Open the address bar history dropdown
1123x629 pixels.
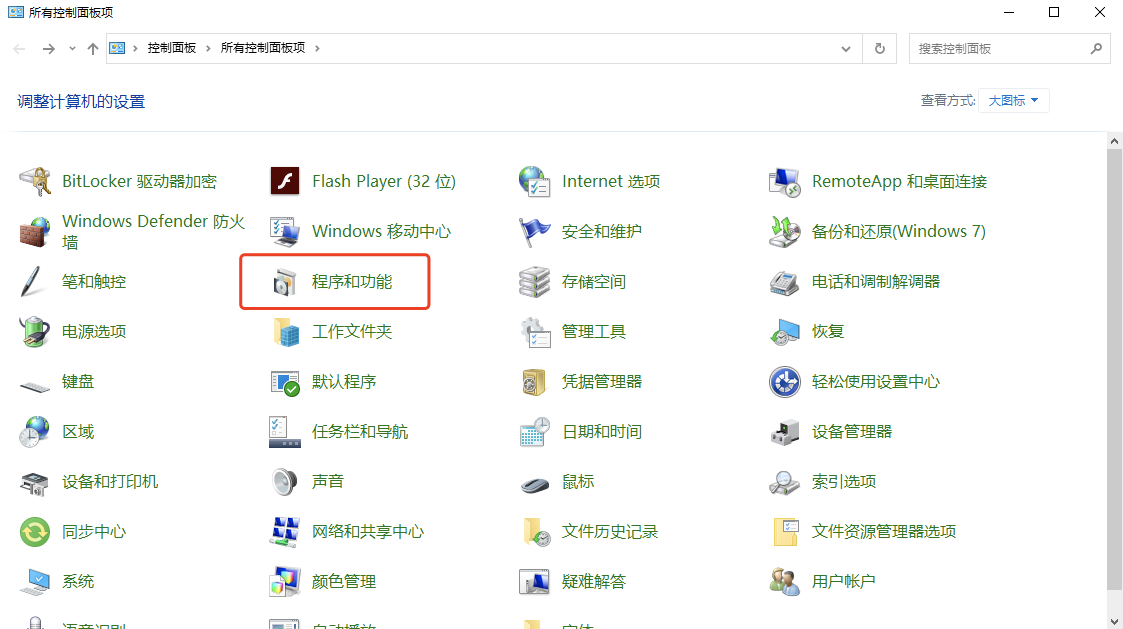845,47
